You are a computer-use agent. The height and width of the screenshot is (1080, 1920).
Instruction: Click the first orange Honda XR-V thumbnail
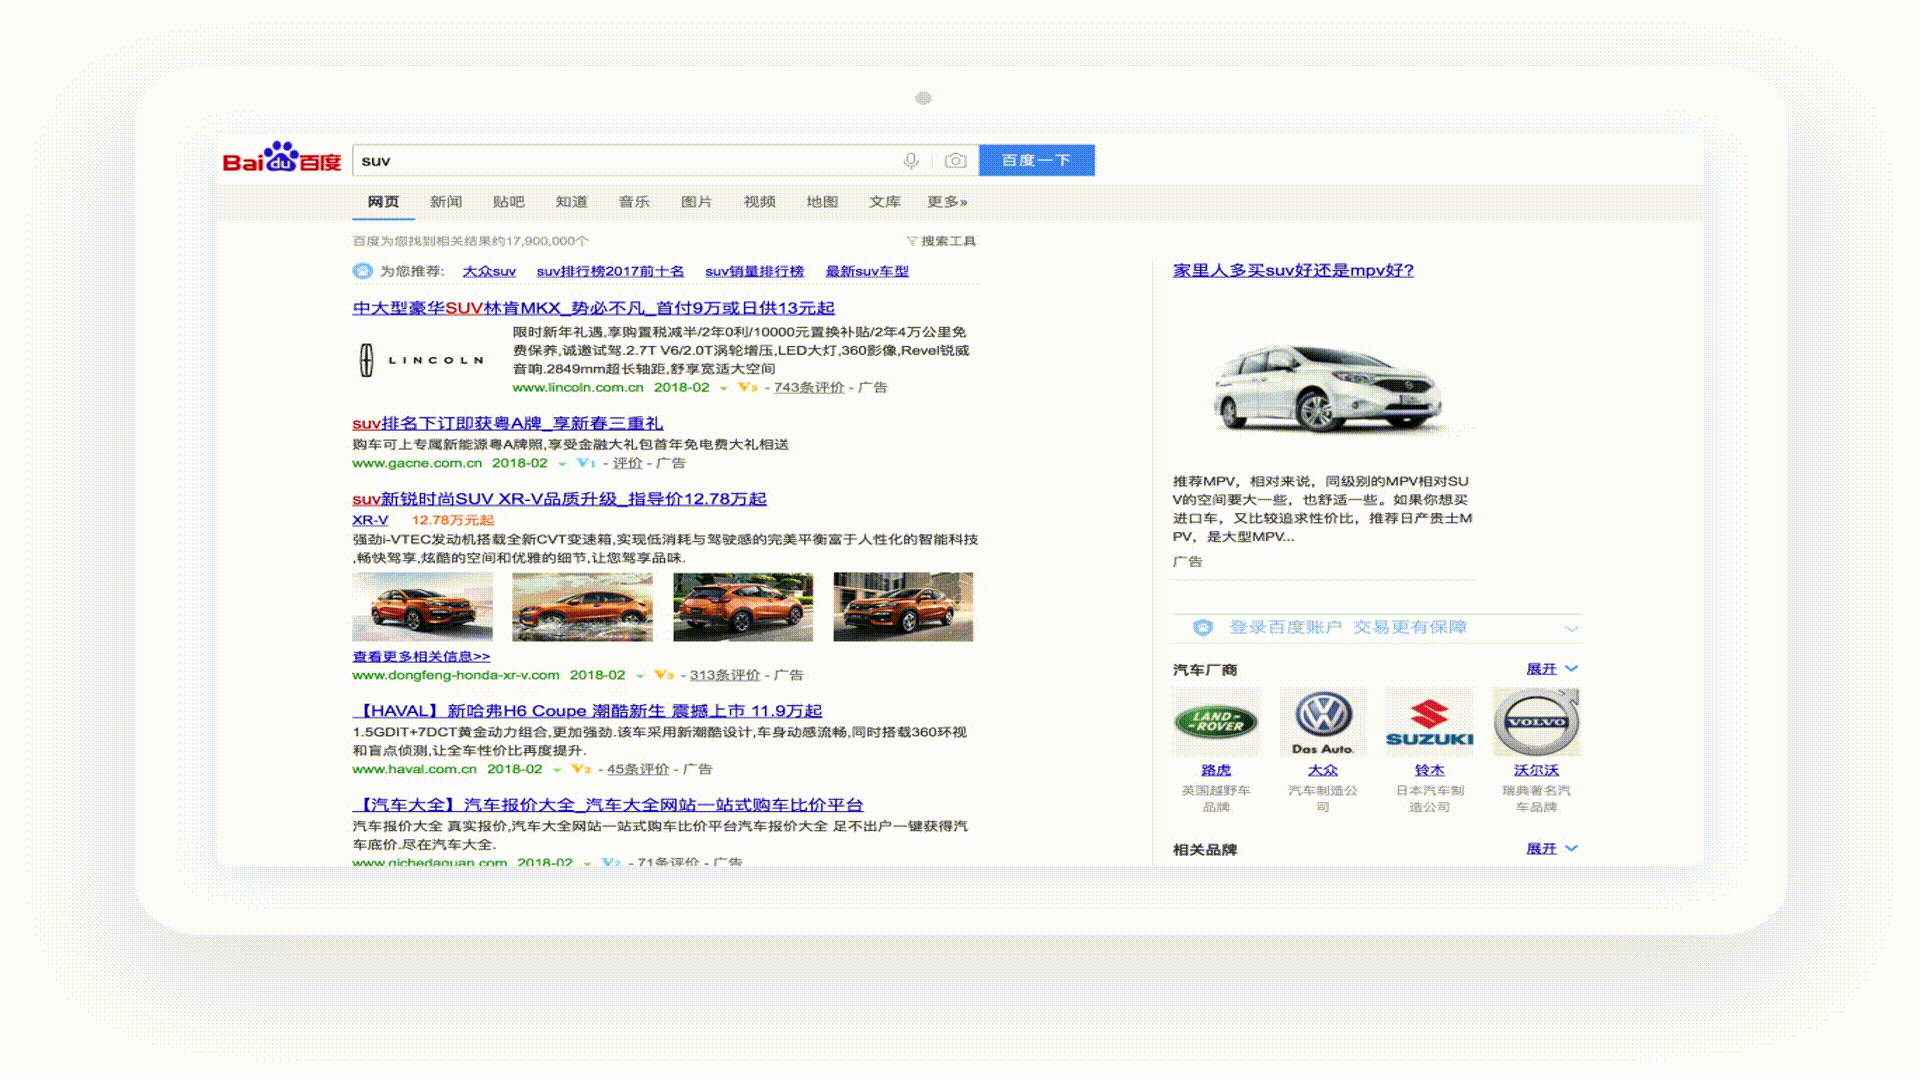pos(422,607)
